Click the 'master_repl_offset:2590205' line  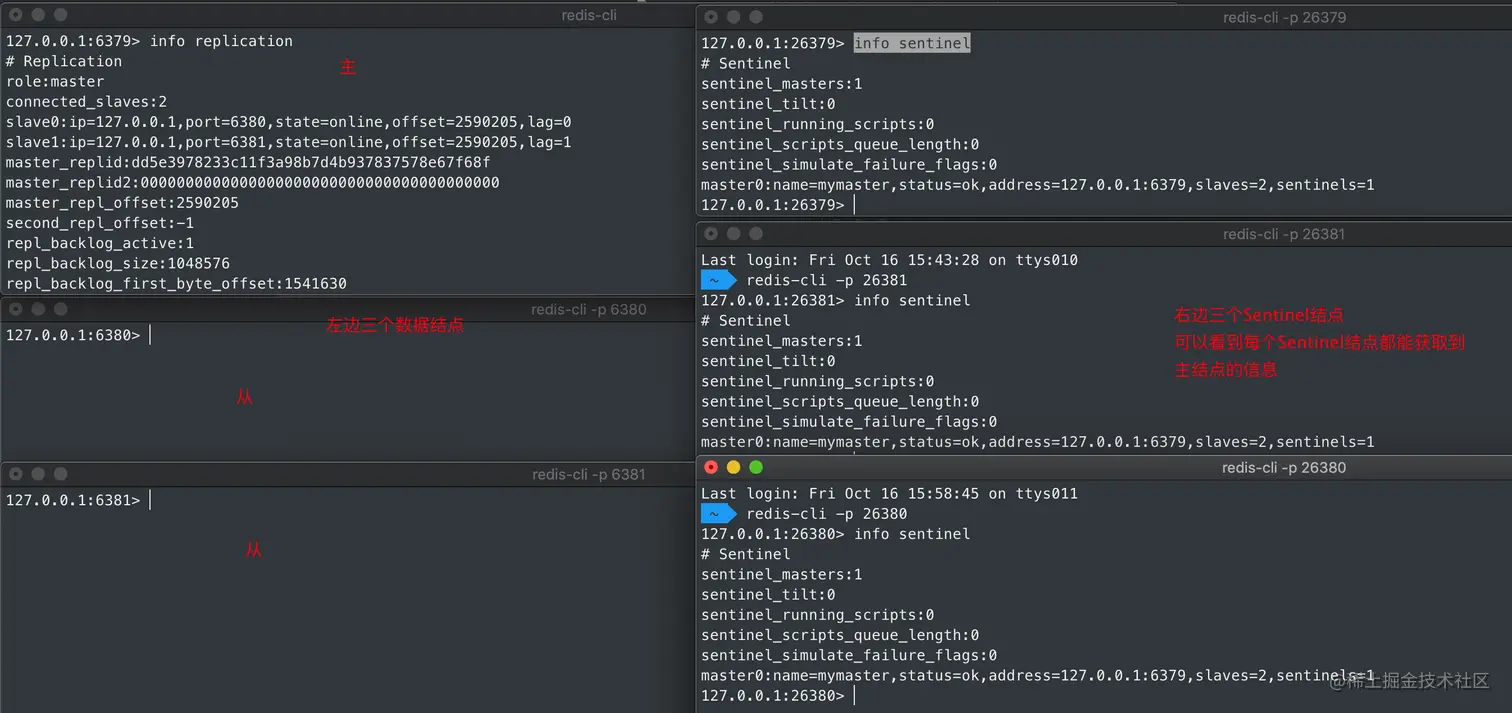tap(122, 203)
